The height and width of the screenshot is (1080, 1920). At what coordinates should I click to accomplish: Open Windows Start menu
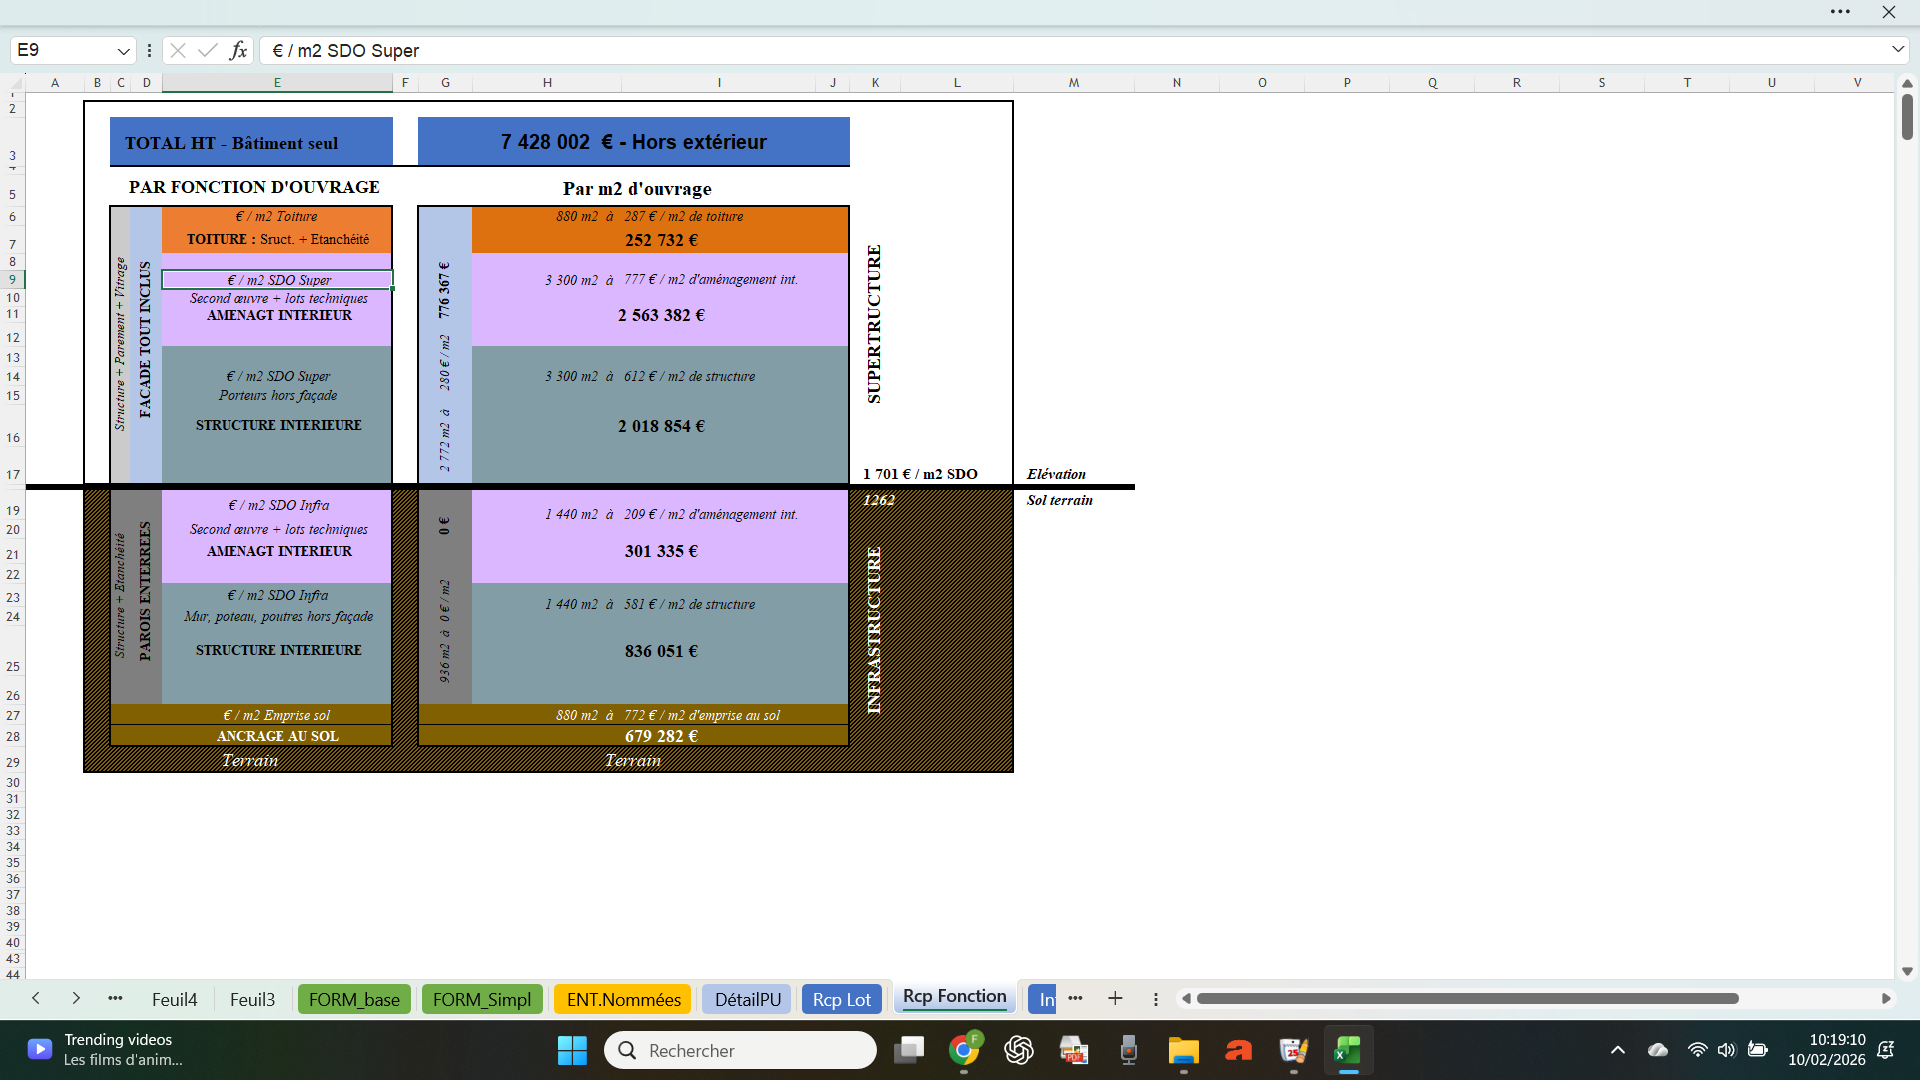click(572, 1050)
